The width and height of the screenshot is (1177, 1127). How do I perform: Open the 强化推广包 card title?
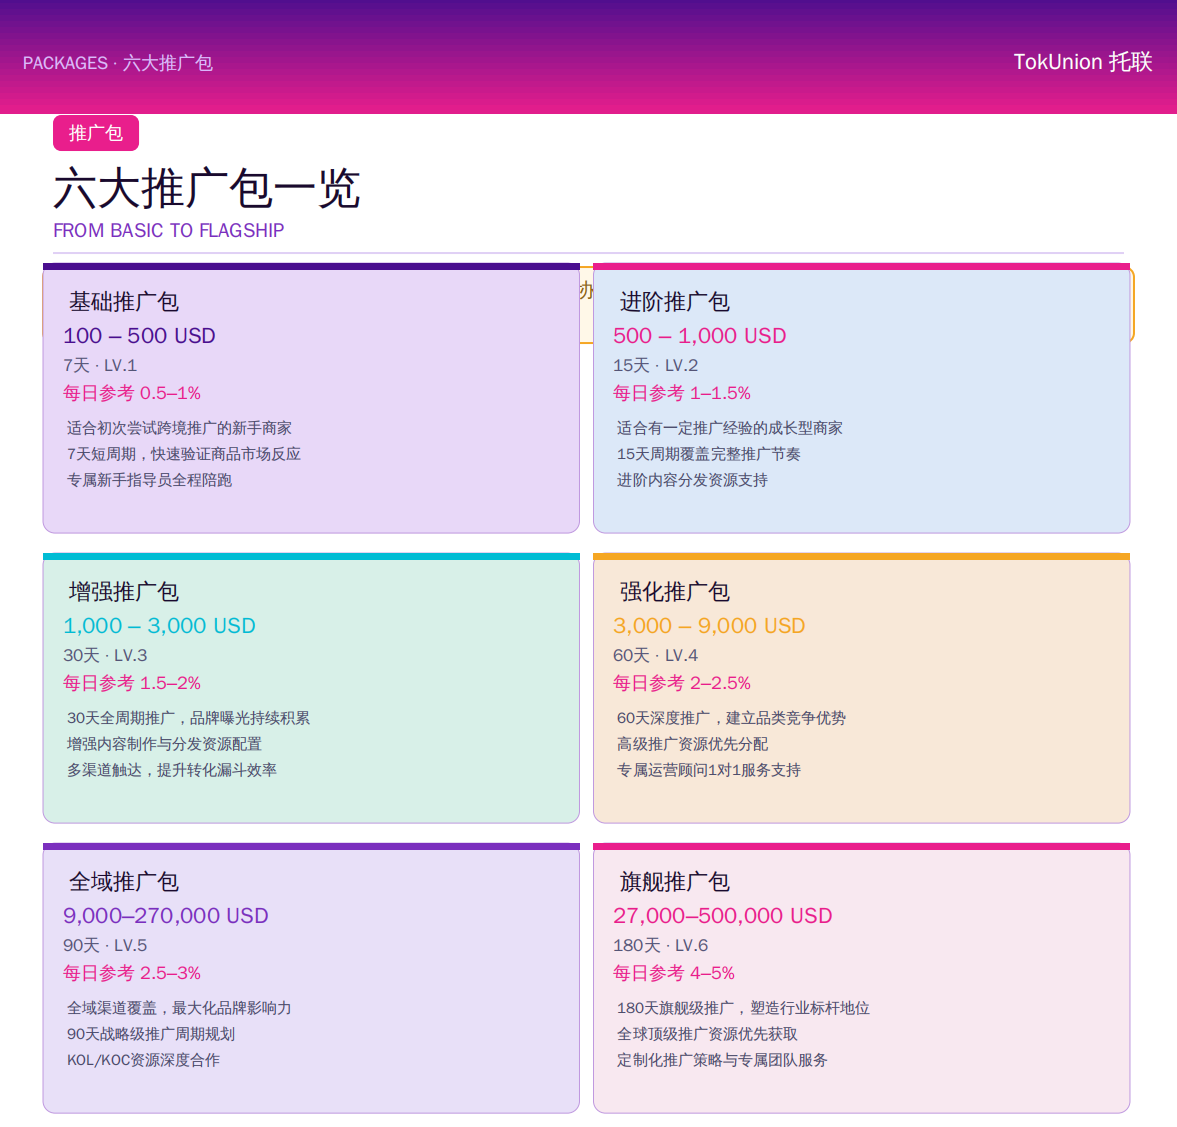pos(674,592)
